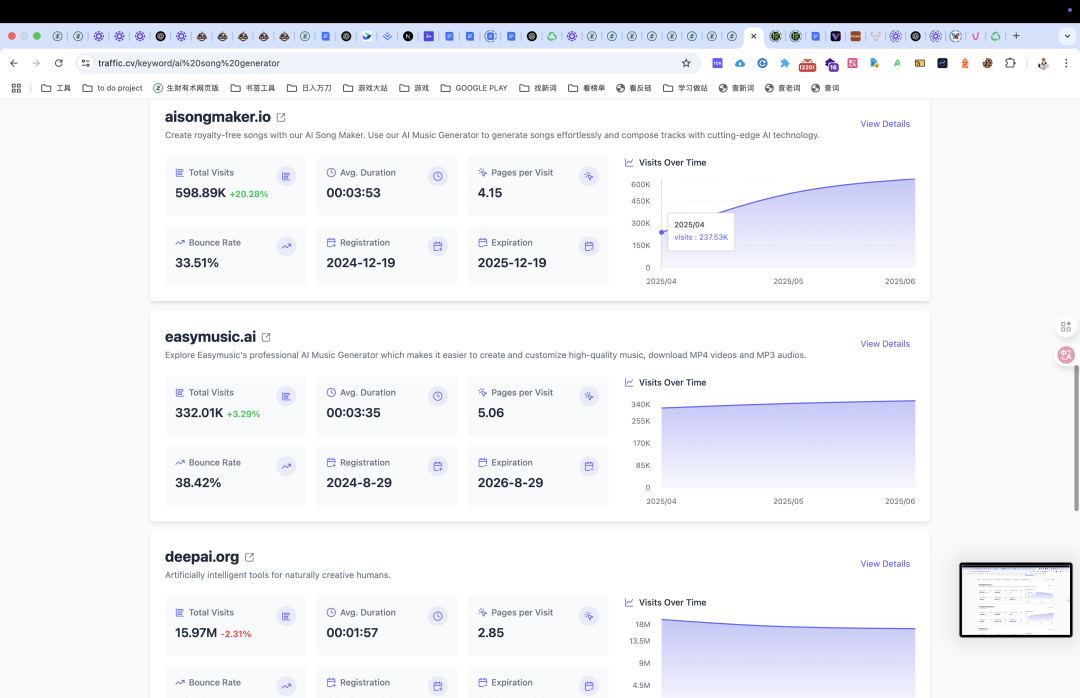
Task: Open the 工具 bookmarks folder
Action: (x=56, y=88)
